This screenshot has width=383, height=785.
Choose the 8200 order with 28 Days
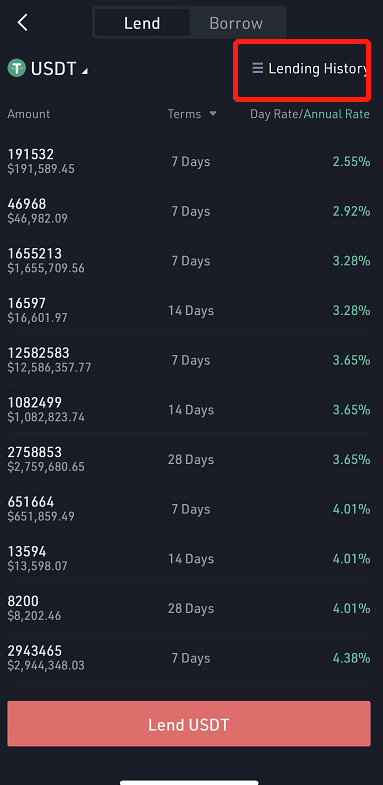pyautogui.click(x=189, y=608)
